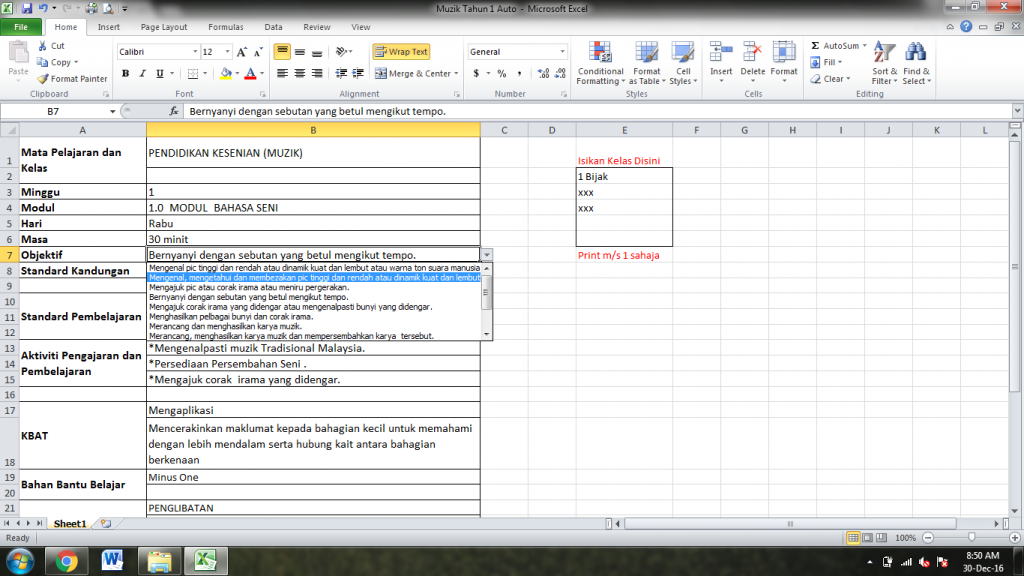The image size is (1024, 576).
Task: Click the Zoom slider handle
Action: 972,537
